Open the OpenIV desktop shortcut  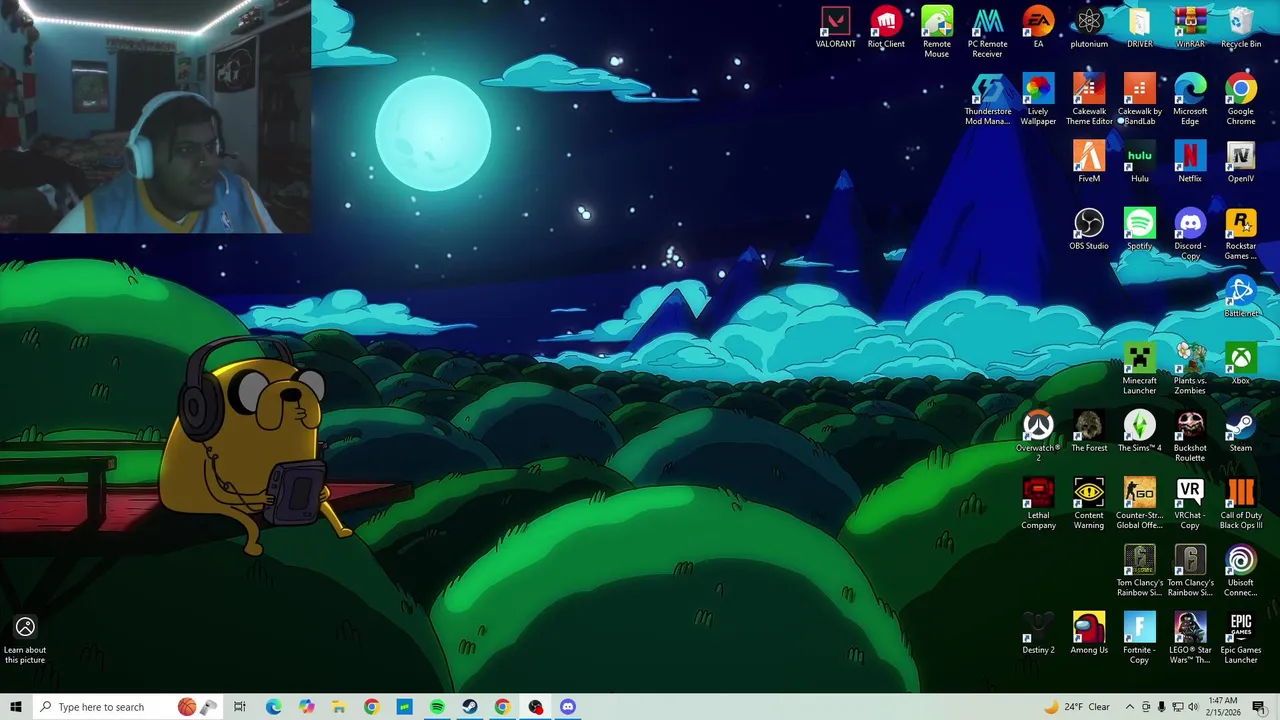coord(1241,162)
